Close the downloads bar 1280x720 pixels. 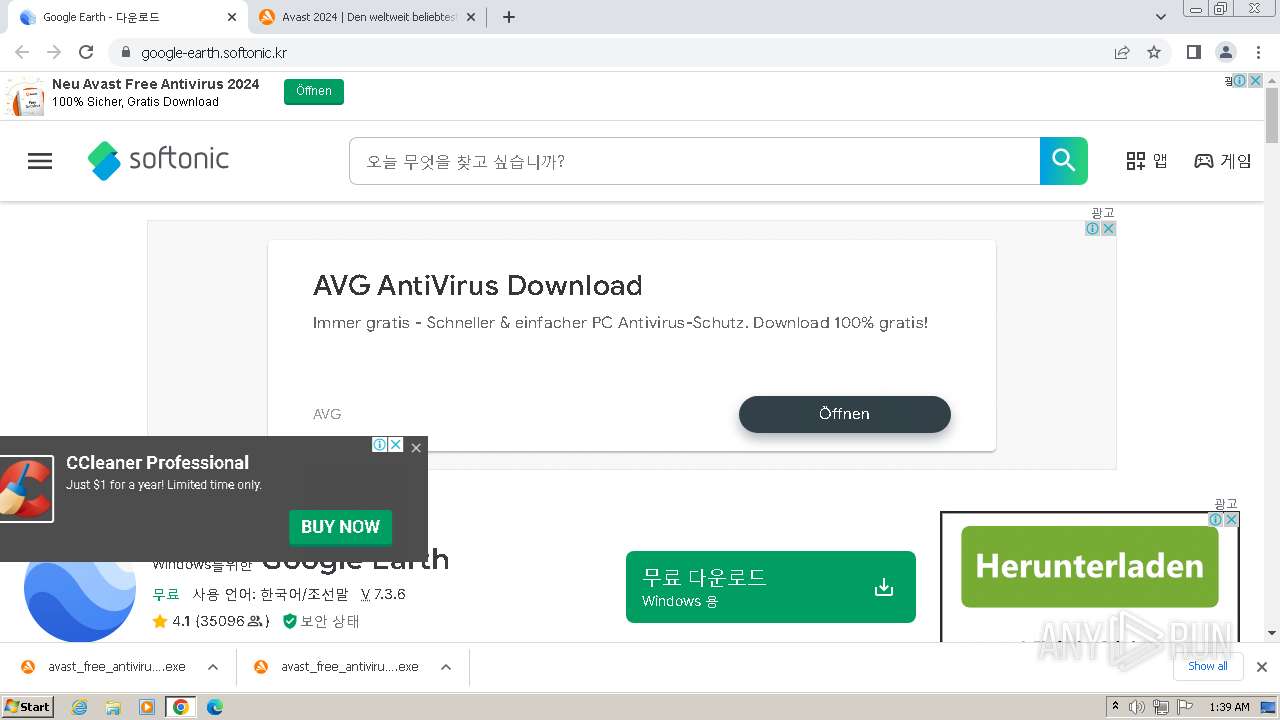coord(1262,667)
